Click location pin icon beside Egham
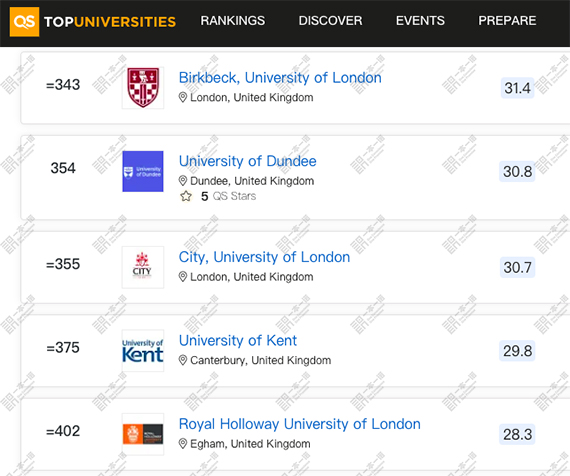 183,444
